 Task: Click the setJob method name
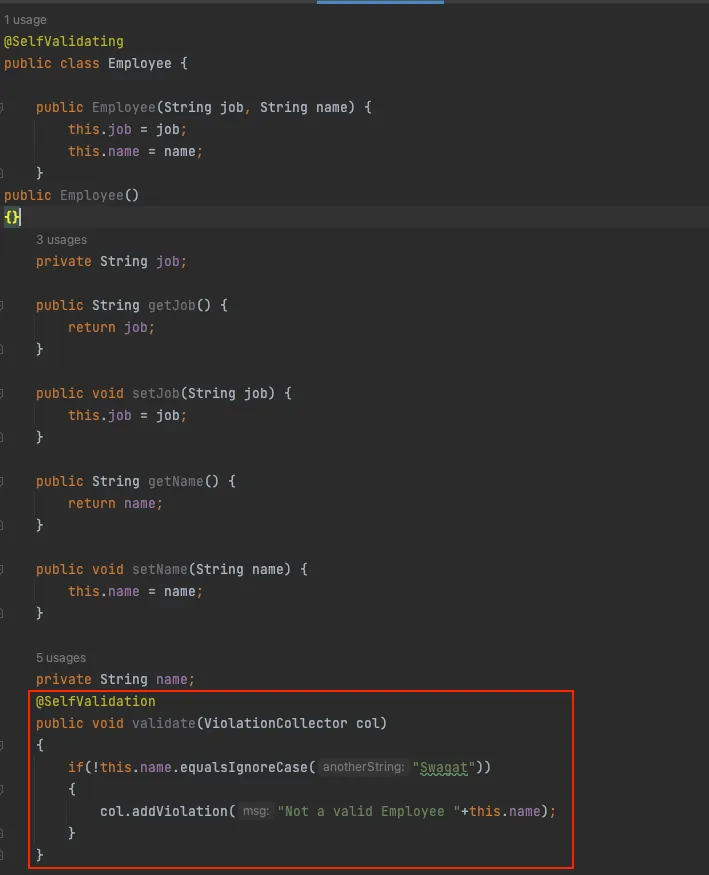coord(156,393)
